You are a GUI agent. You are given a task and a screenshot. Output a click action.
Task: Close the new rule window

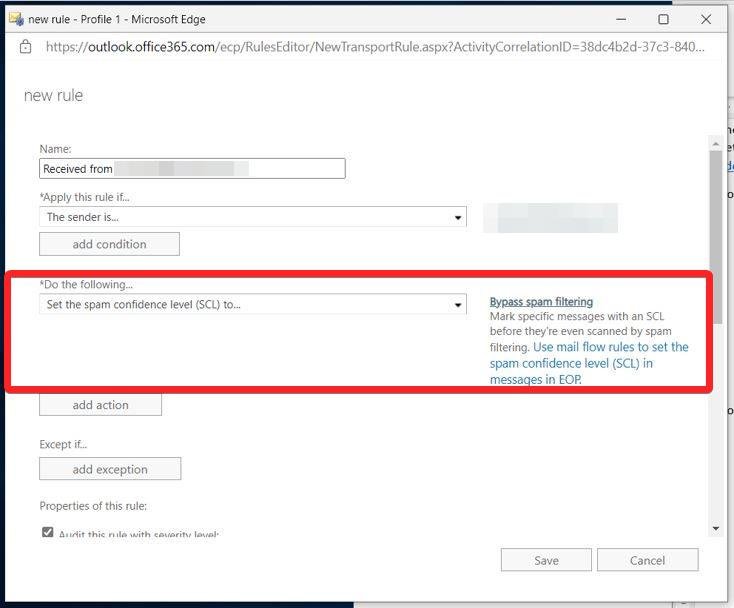(x=706, y=19)
